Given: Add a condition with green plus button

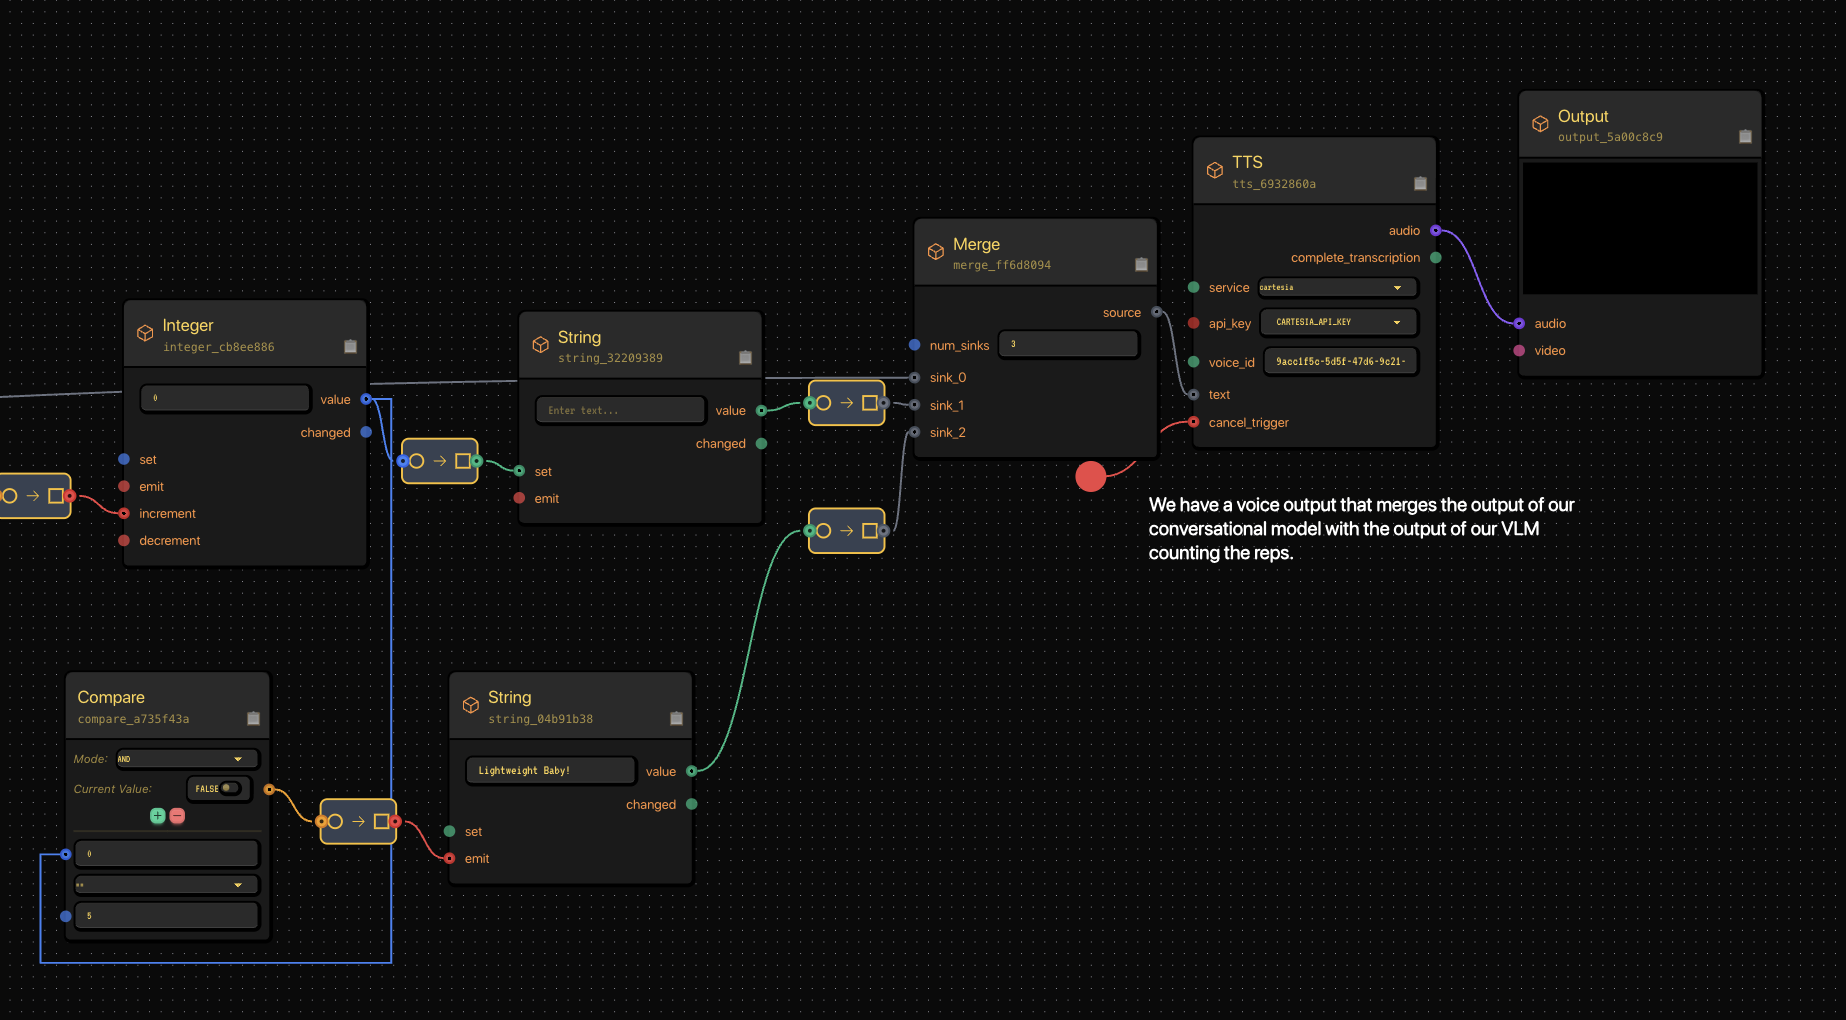Looking at the screenshot, I should [158, 816].
